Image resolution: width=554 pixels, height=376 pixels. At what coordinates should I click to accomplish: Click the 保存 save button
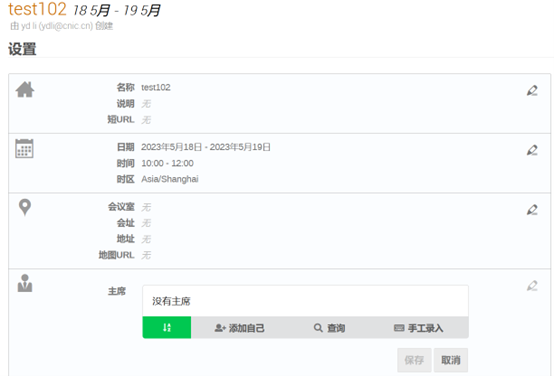coord(414,360)
